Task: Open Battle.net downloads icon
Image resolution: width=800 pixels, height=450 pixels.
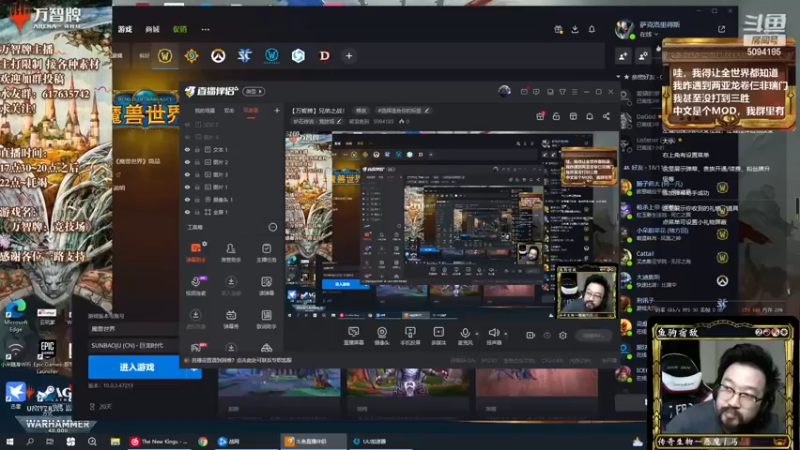Action: 575,30
